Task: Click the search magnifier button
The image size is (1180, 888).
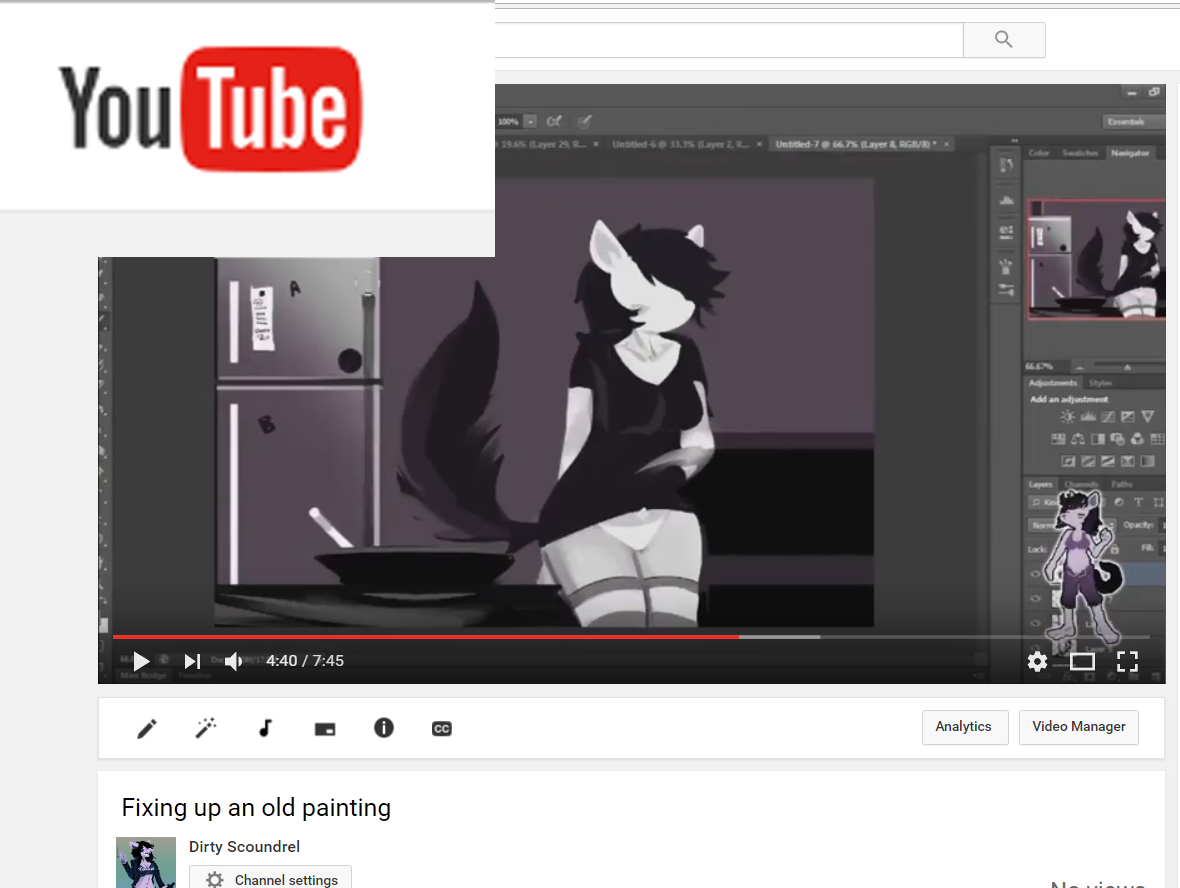Action: [x=1004, y=39]
